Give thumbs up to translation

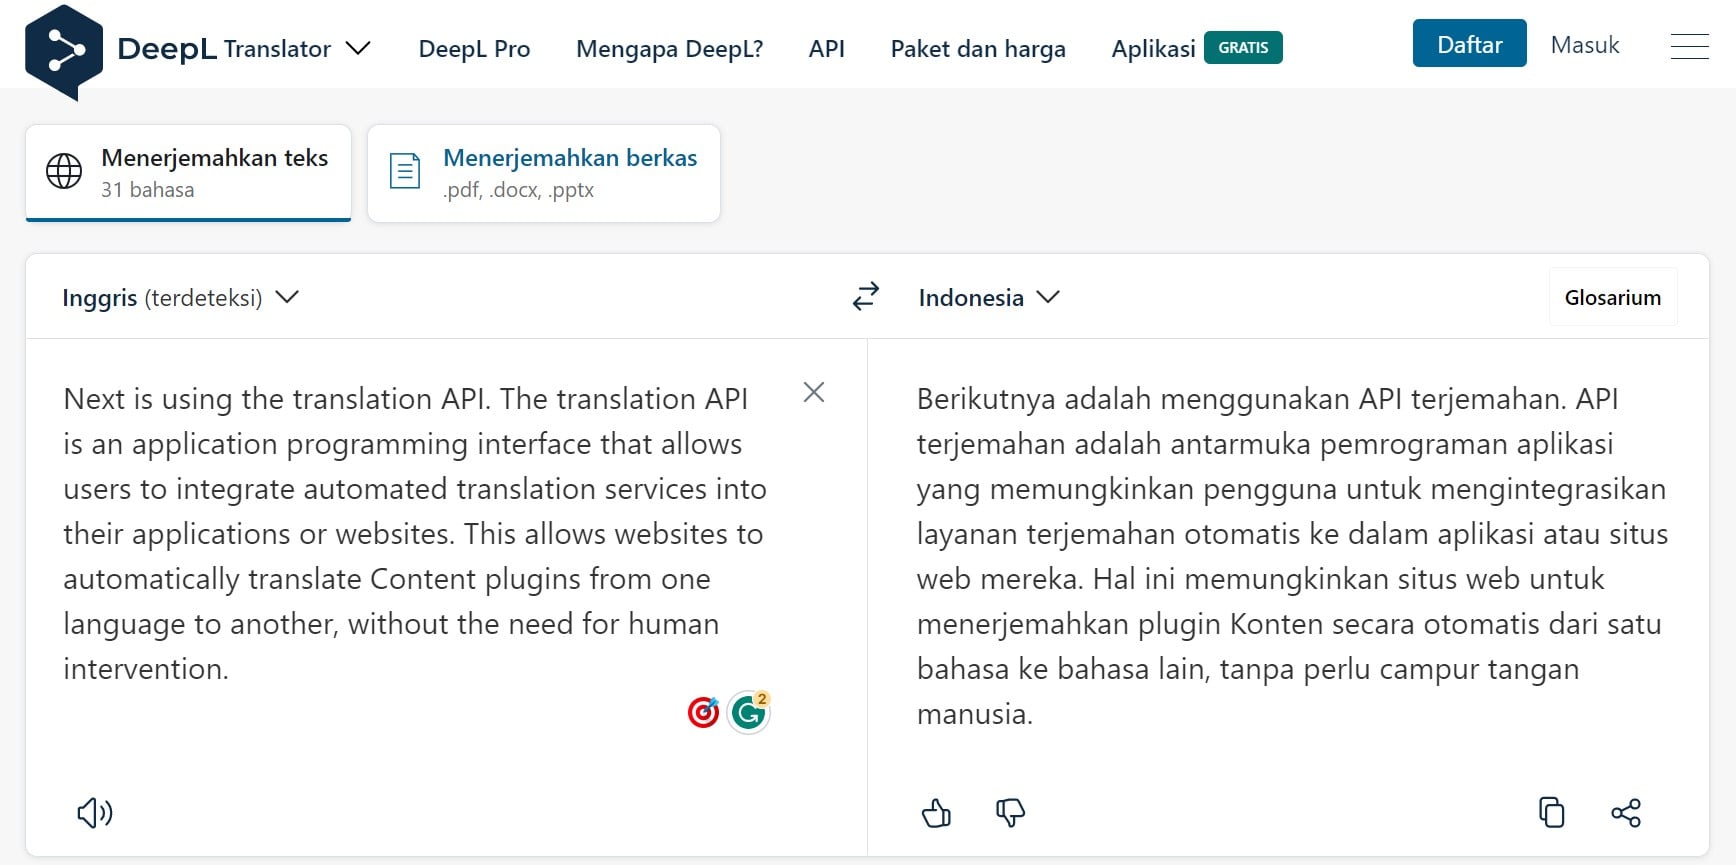(936, 813)
